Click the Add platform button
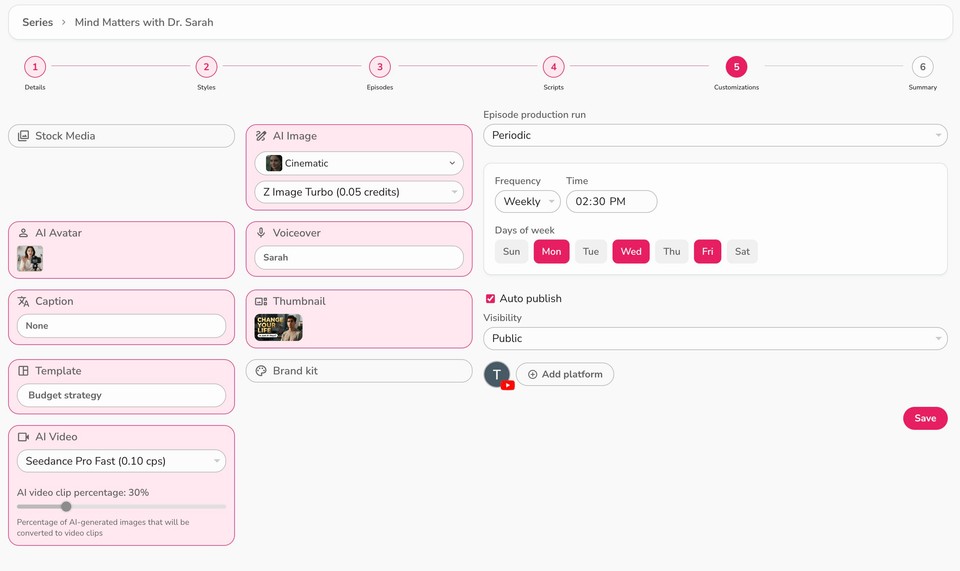The width and height of the screenshot is (960, 571). 565,374
